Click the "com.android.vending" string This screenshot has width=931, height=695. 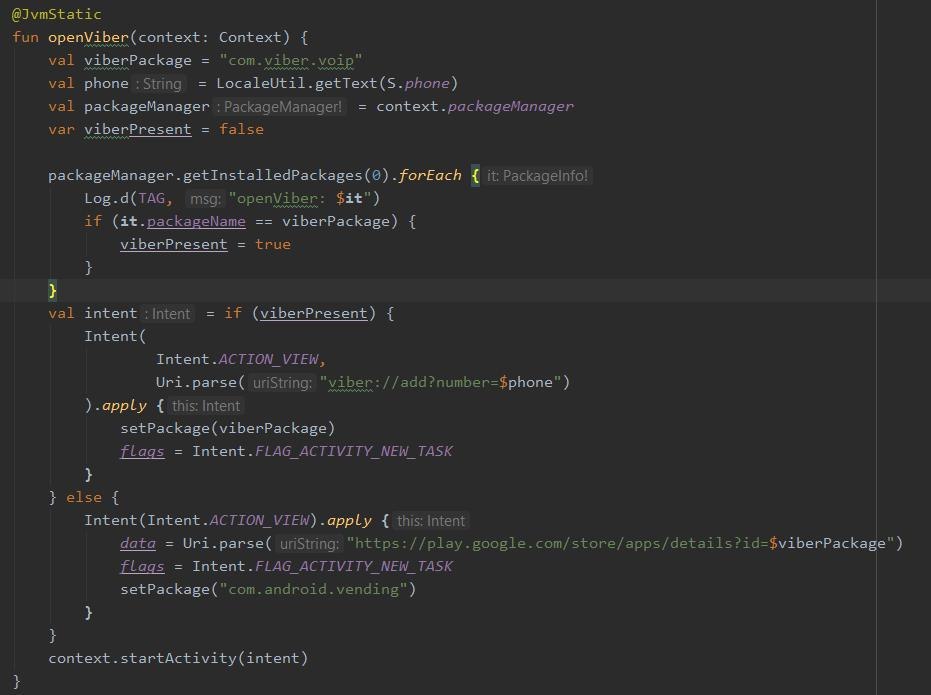[x=314, y=589]
